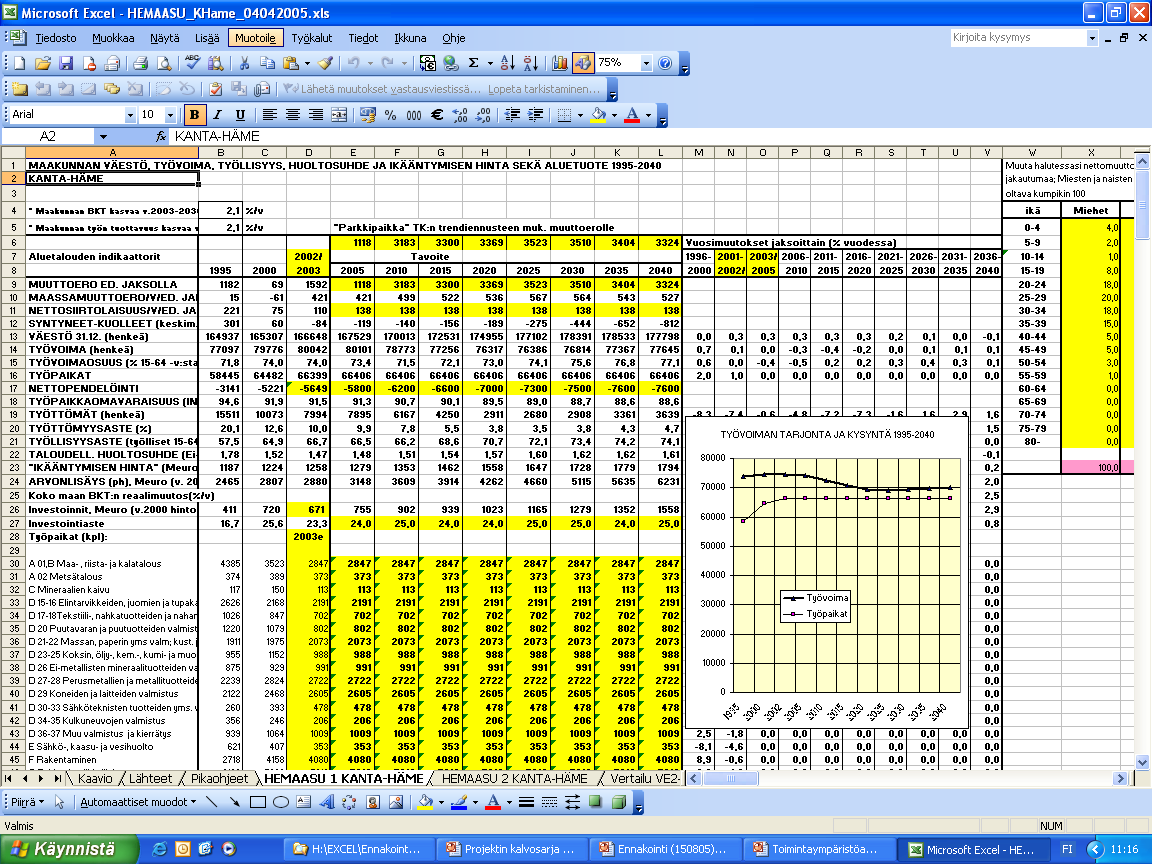Go to the last sheet tab using navigation arrow

[x=57, y=779]
